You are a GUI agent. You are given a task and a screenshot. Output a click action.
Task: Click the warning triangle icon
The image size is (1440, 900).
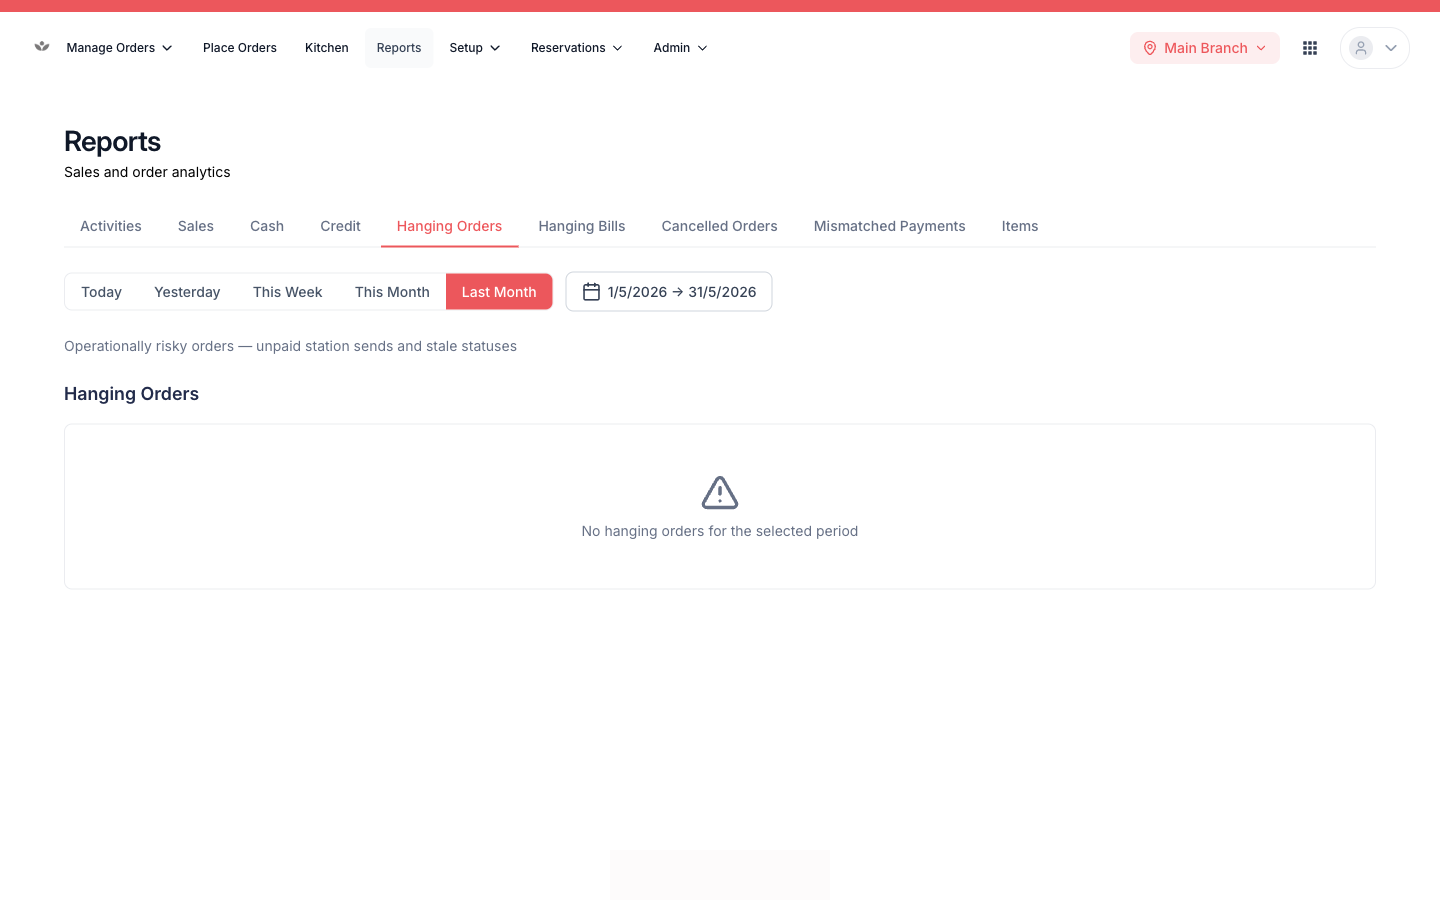pos(720,493)
